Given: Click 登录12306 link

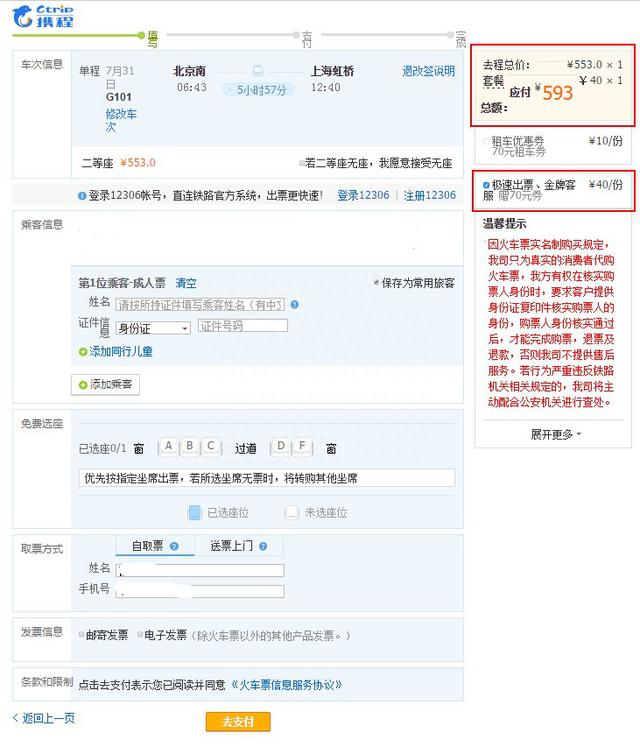Looking at the screenshot, I should pyautogui.click(x=363, y=195).
